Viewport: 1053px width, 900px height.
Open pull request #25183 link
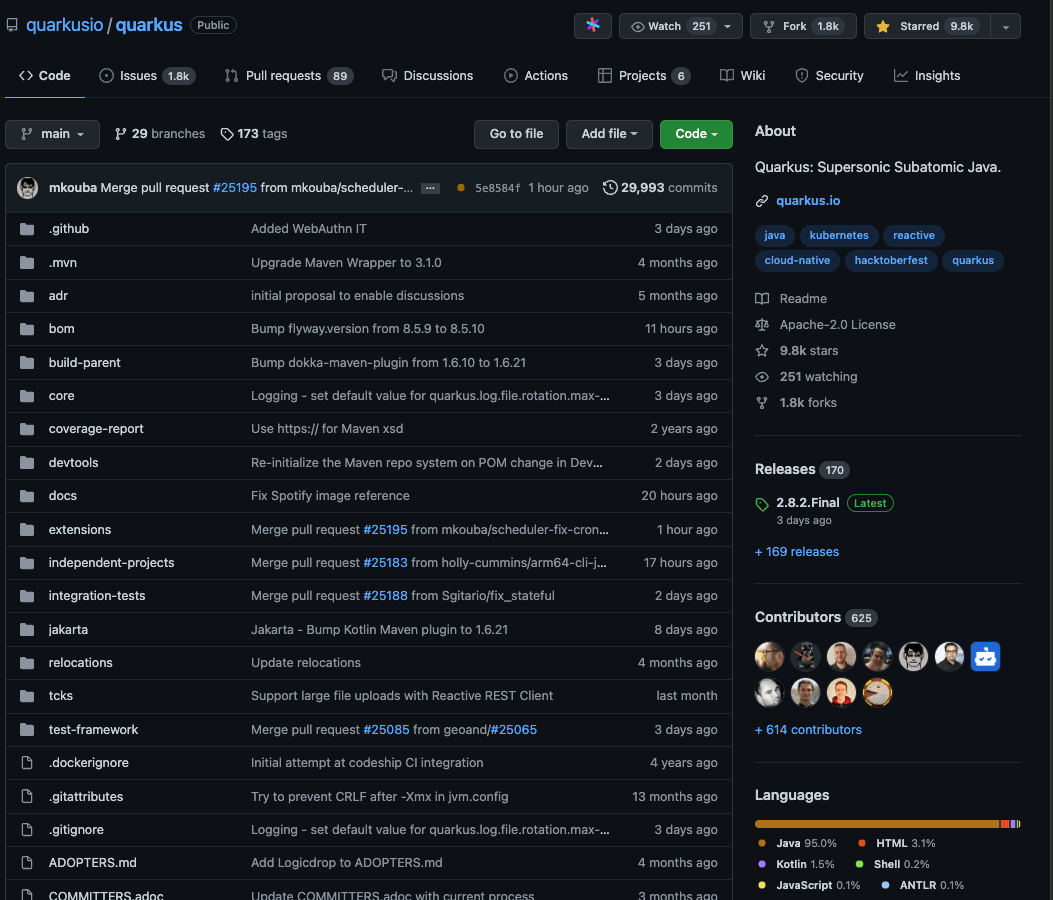pyautogui.click(x=385, y=563)
